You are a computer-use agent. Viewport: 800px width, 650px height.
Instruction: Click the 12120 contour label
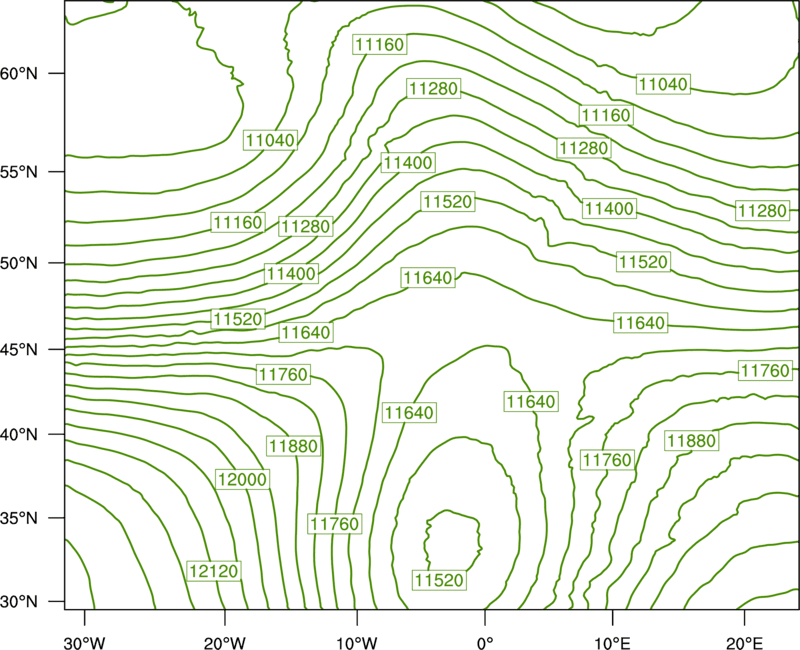214,571
